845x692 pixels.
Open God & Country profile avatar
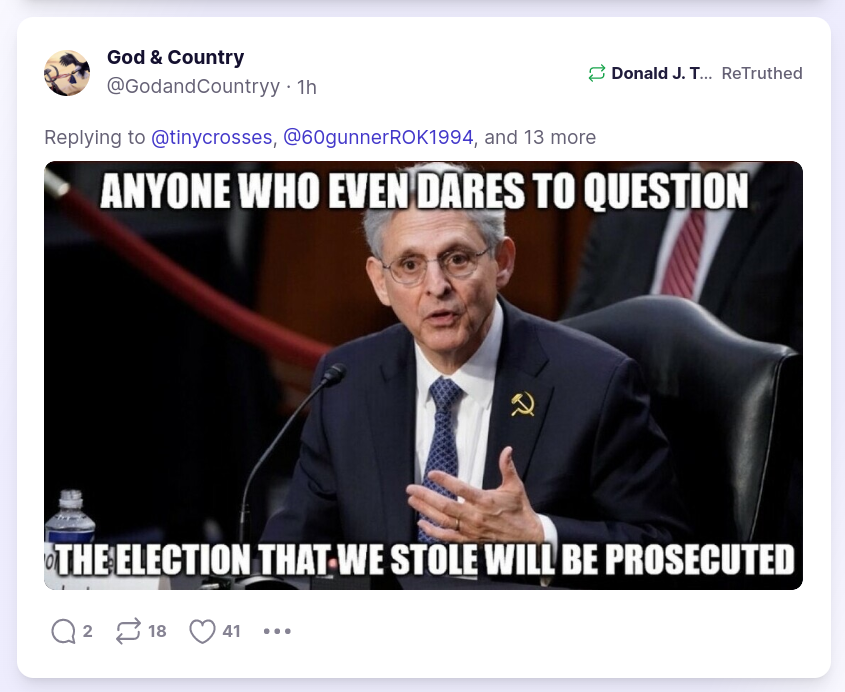tap(67, 73)
